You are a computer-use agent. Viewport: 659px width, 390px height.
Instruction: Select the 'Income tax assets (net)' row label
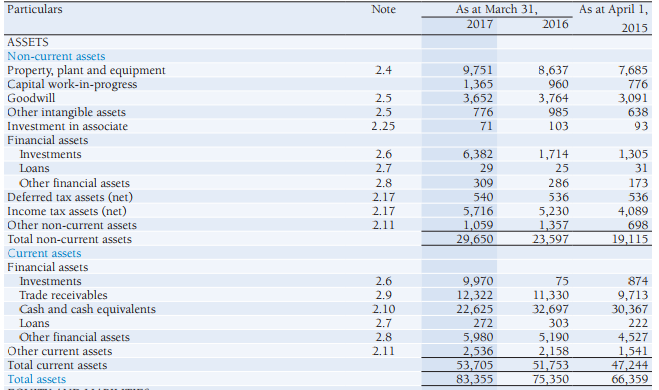pyautogui.click(x=67, y=211)
